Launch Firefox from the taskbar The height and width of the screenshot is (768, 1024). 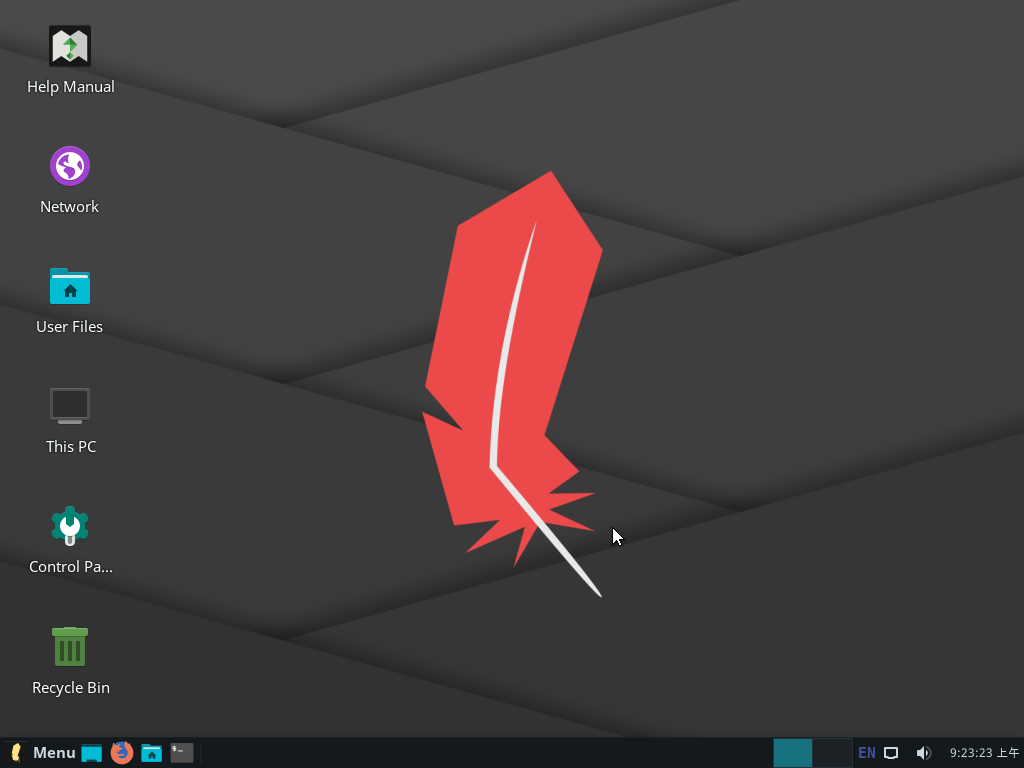121,753
